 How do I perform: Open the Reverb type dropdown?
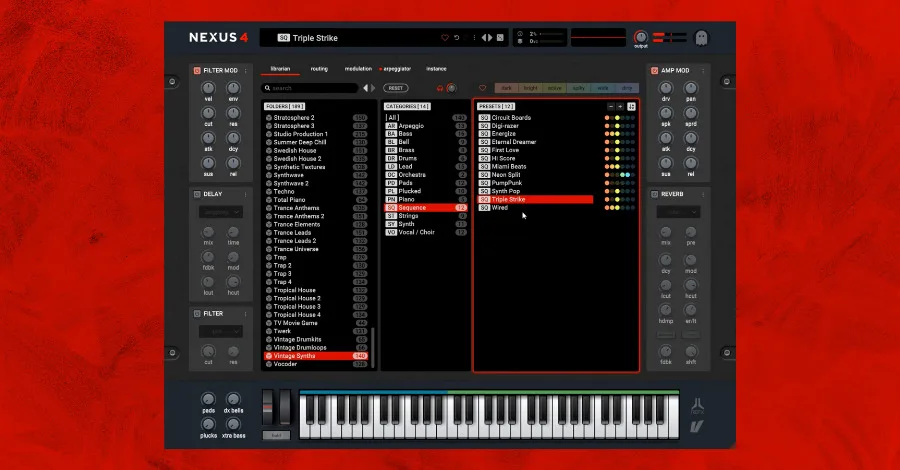tap(678, 212)
